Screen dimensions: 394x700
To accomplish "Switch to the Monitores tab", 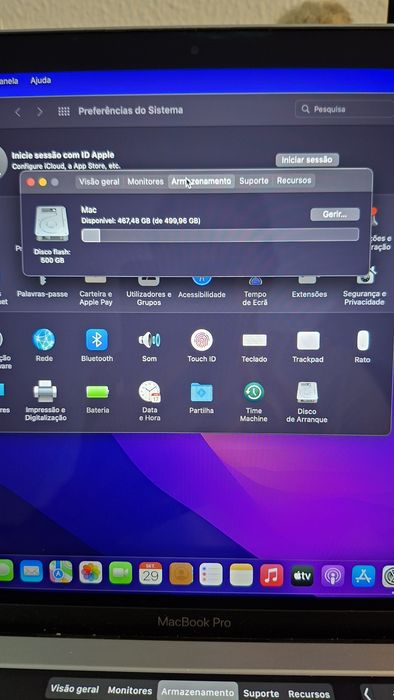I will 145,181.
